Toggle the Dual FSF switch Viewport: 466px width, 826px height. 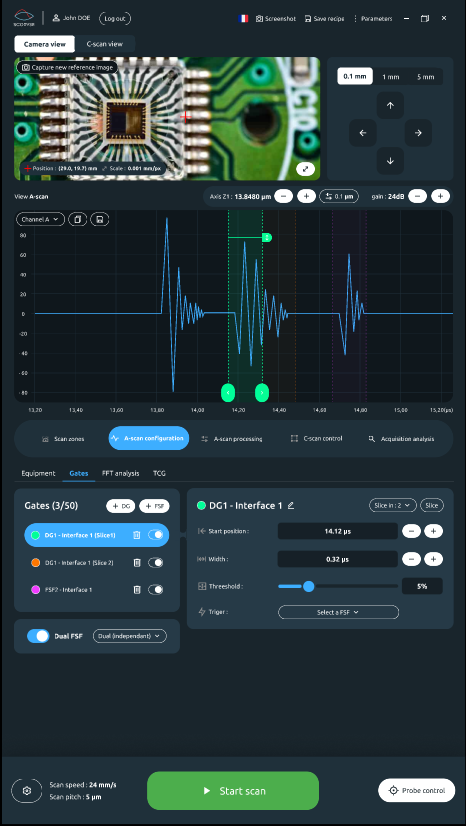38,636
